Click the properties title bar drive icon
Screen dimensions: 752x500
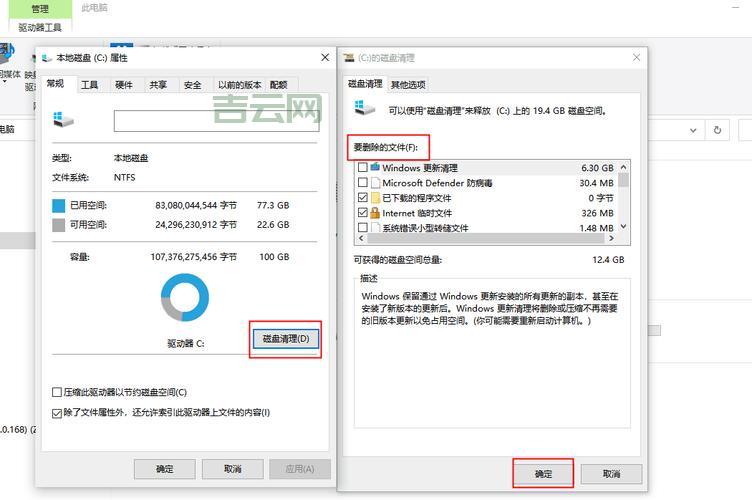(47, 58)
